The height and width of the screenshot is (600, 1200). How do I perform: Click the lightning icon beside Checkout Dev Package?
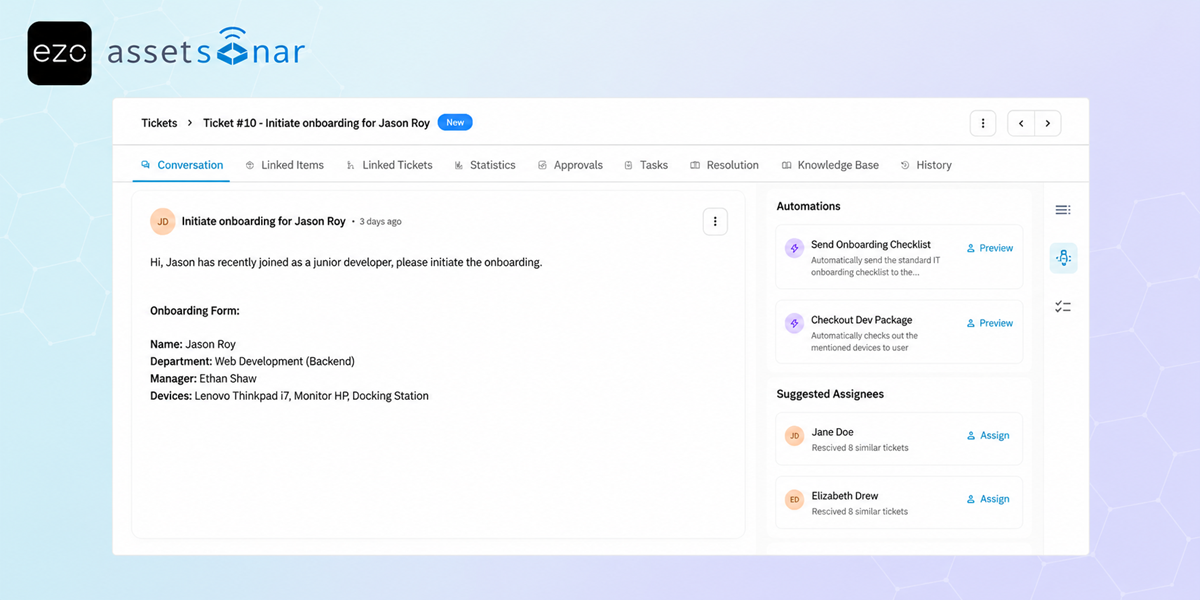point(794,324)
